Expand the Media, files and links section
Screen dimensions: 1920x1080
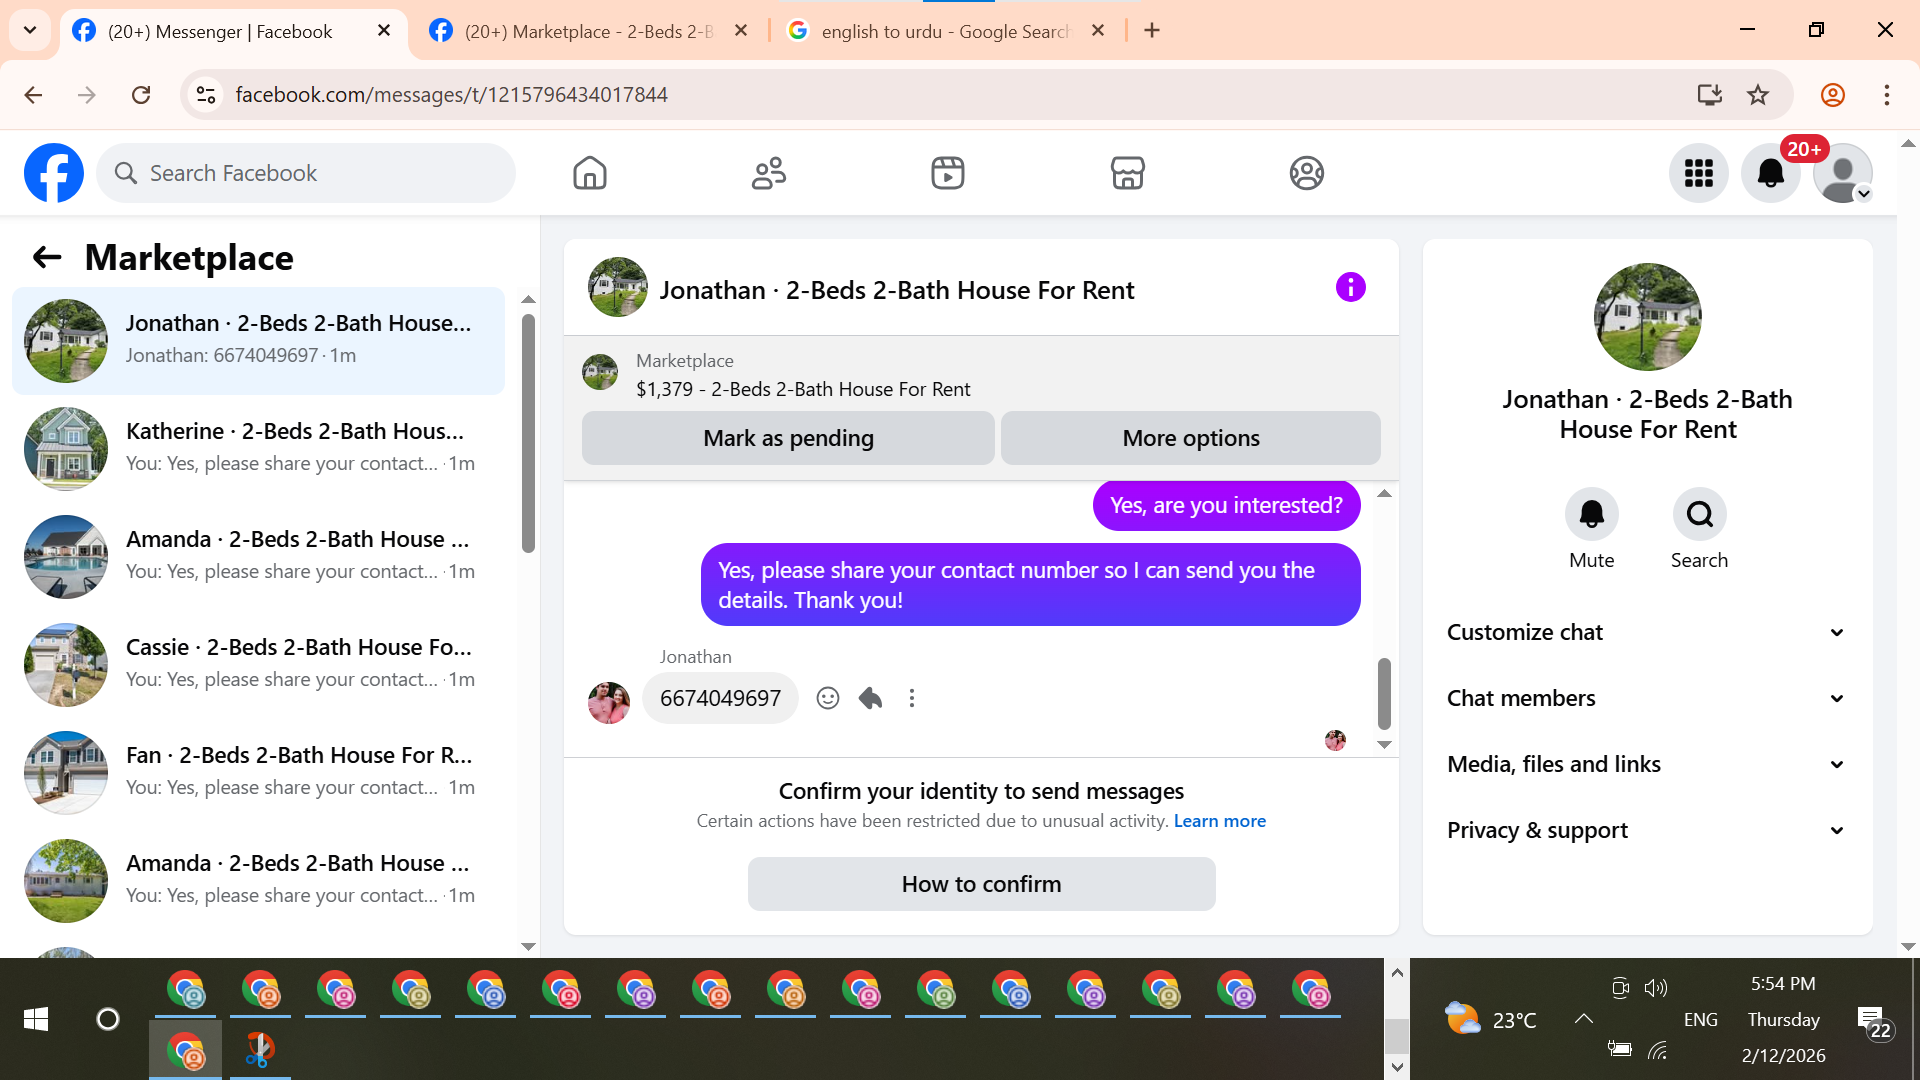tap(1647, 764)
